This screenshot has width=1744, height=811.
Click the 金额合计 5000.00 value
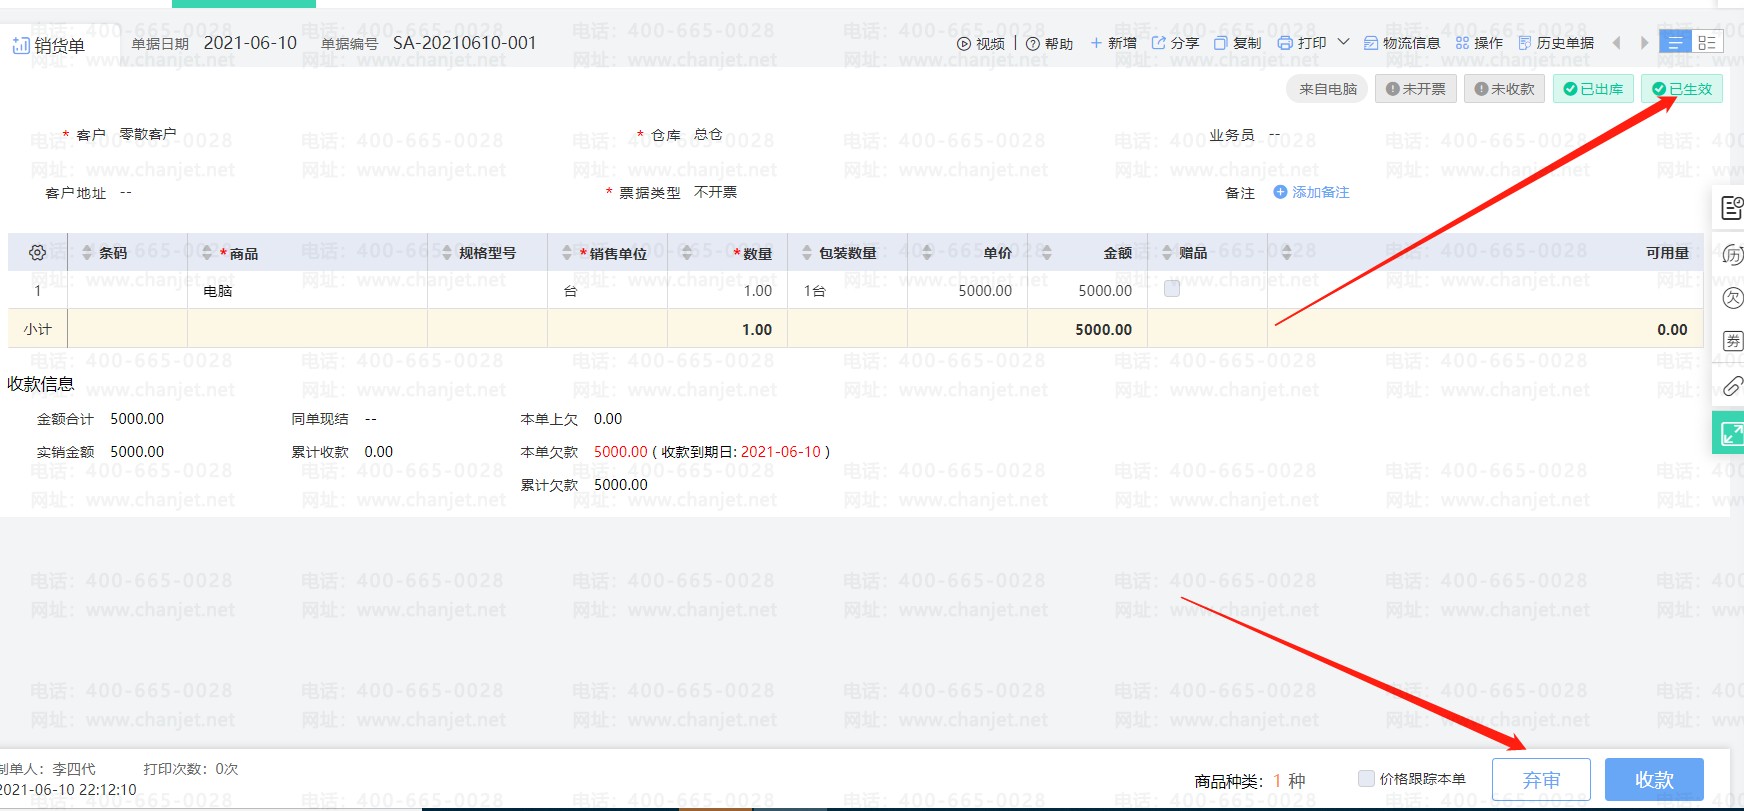point(137,419)
